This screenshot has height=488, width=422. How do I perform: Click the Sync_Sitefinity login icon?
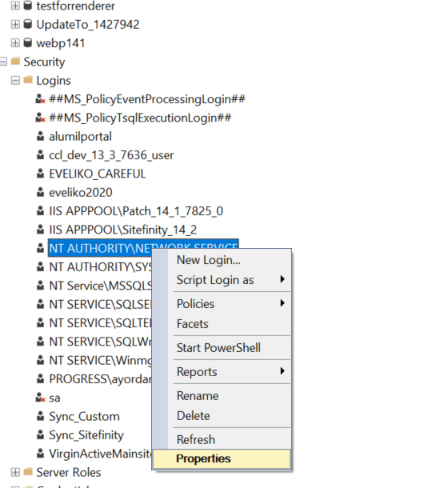[x=40, y=435]
